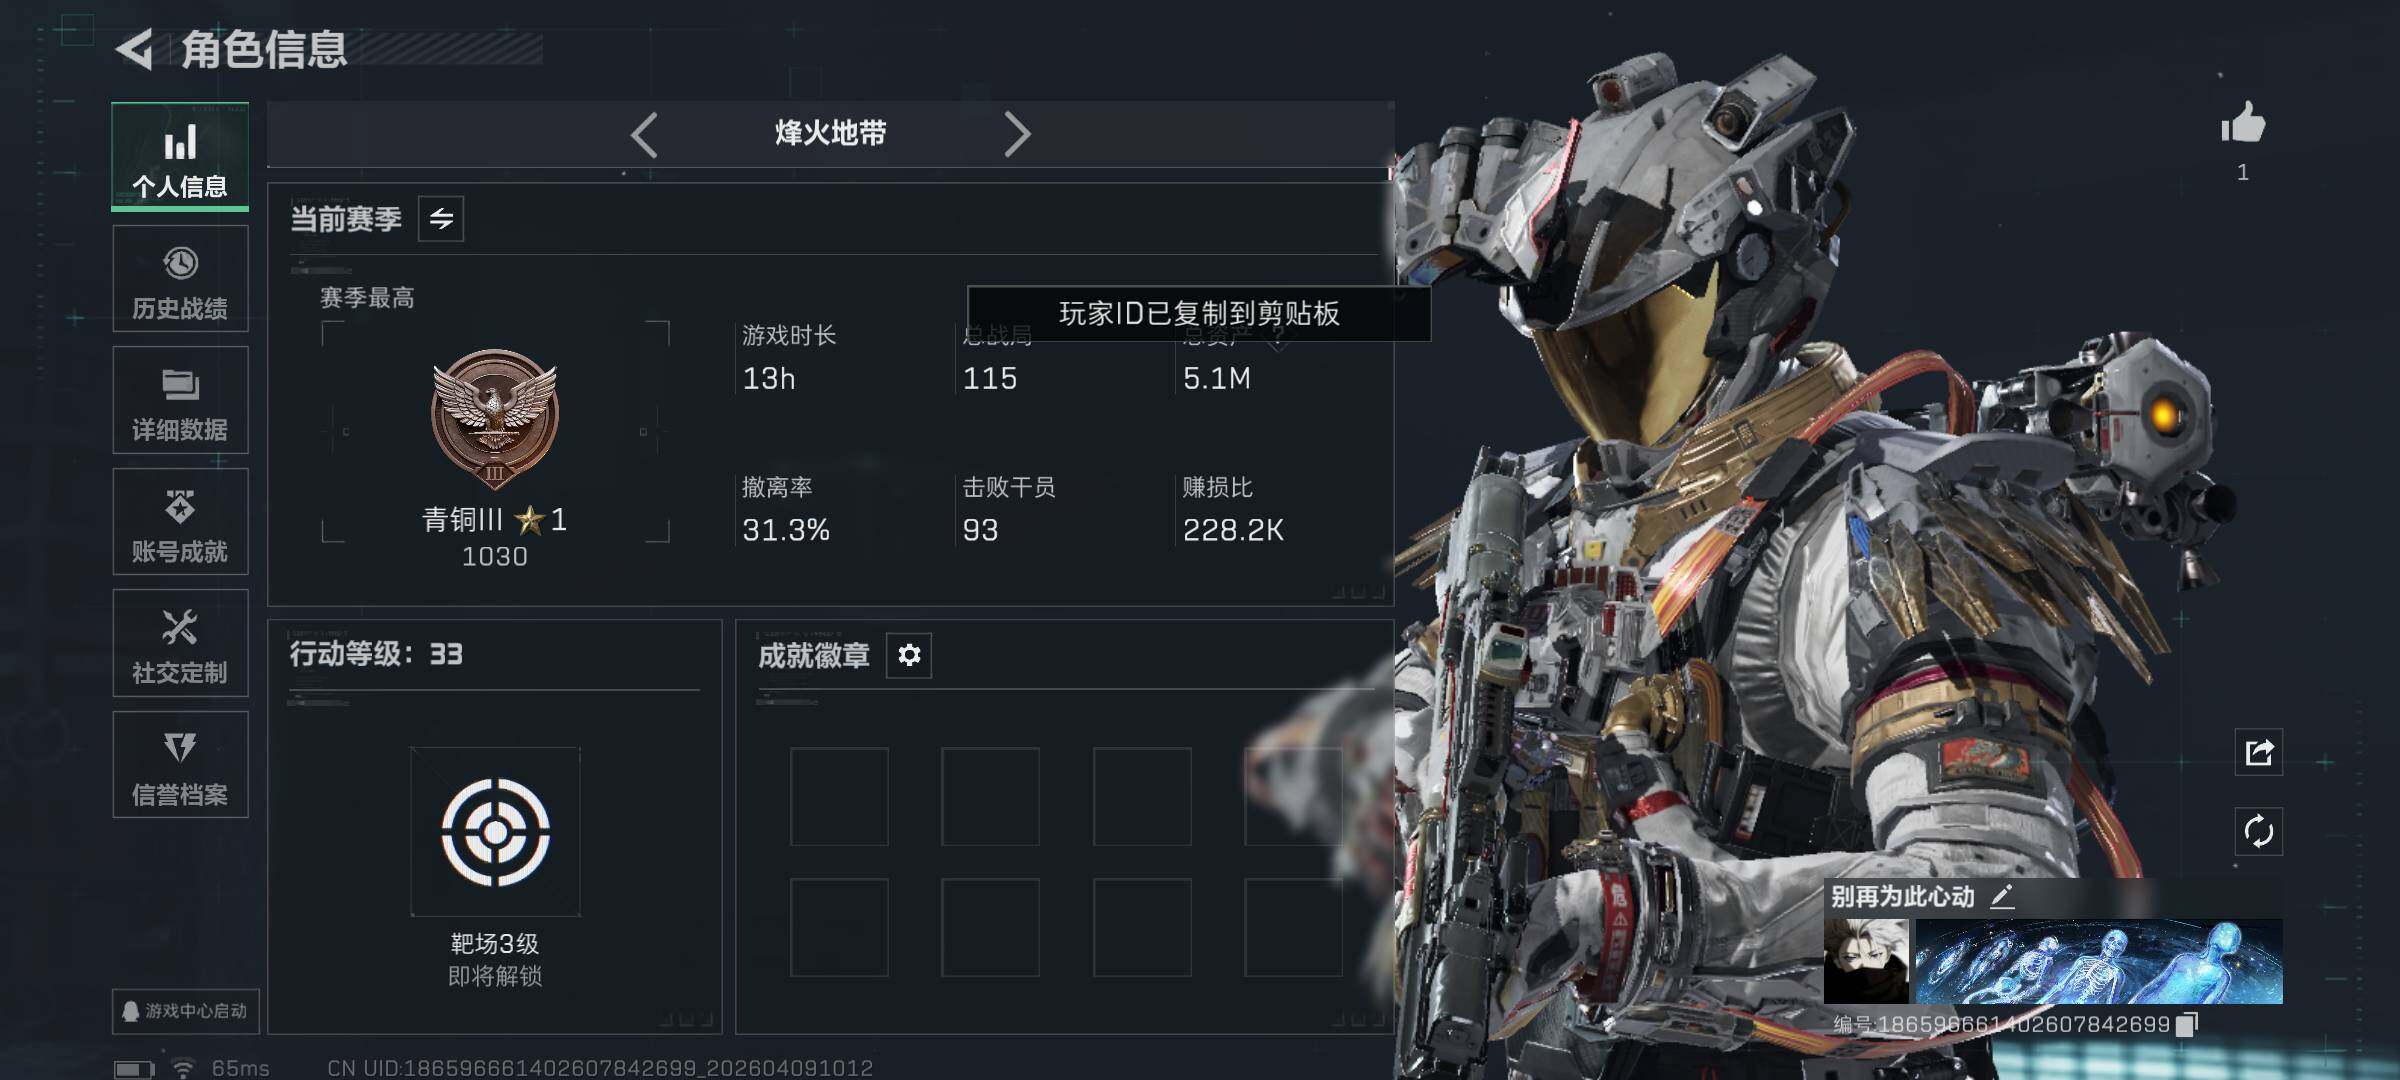Open 信誉档案 reputation record

click(180, 765)
